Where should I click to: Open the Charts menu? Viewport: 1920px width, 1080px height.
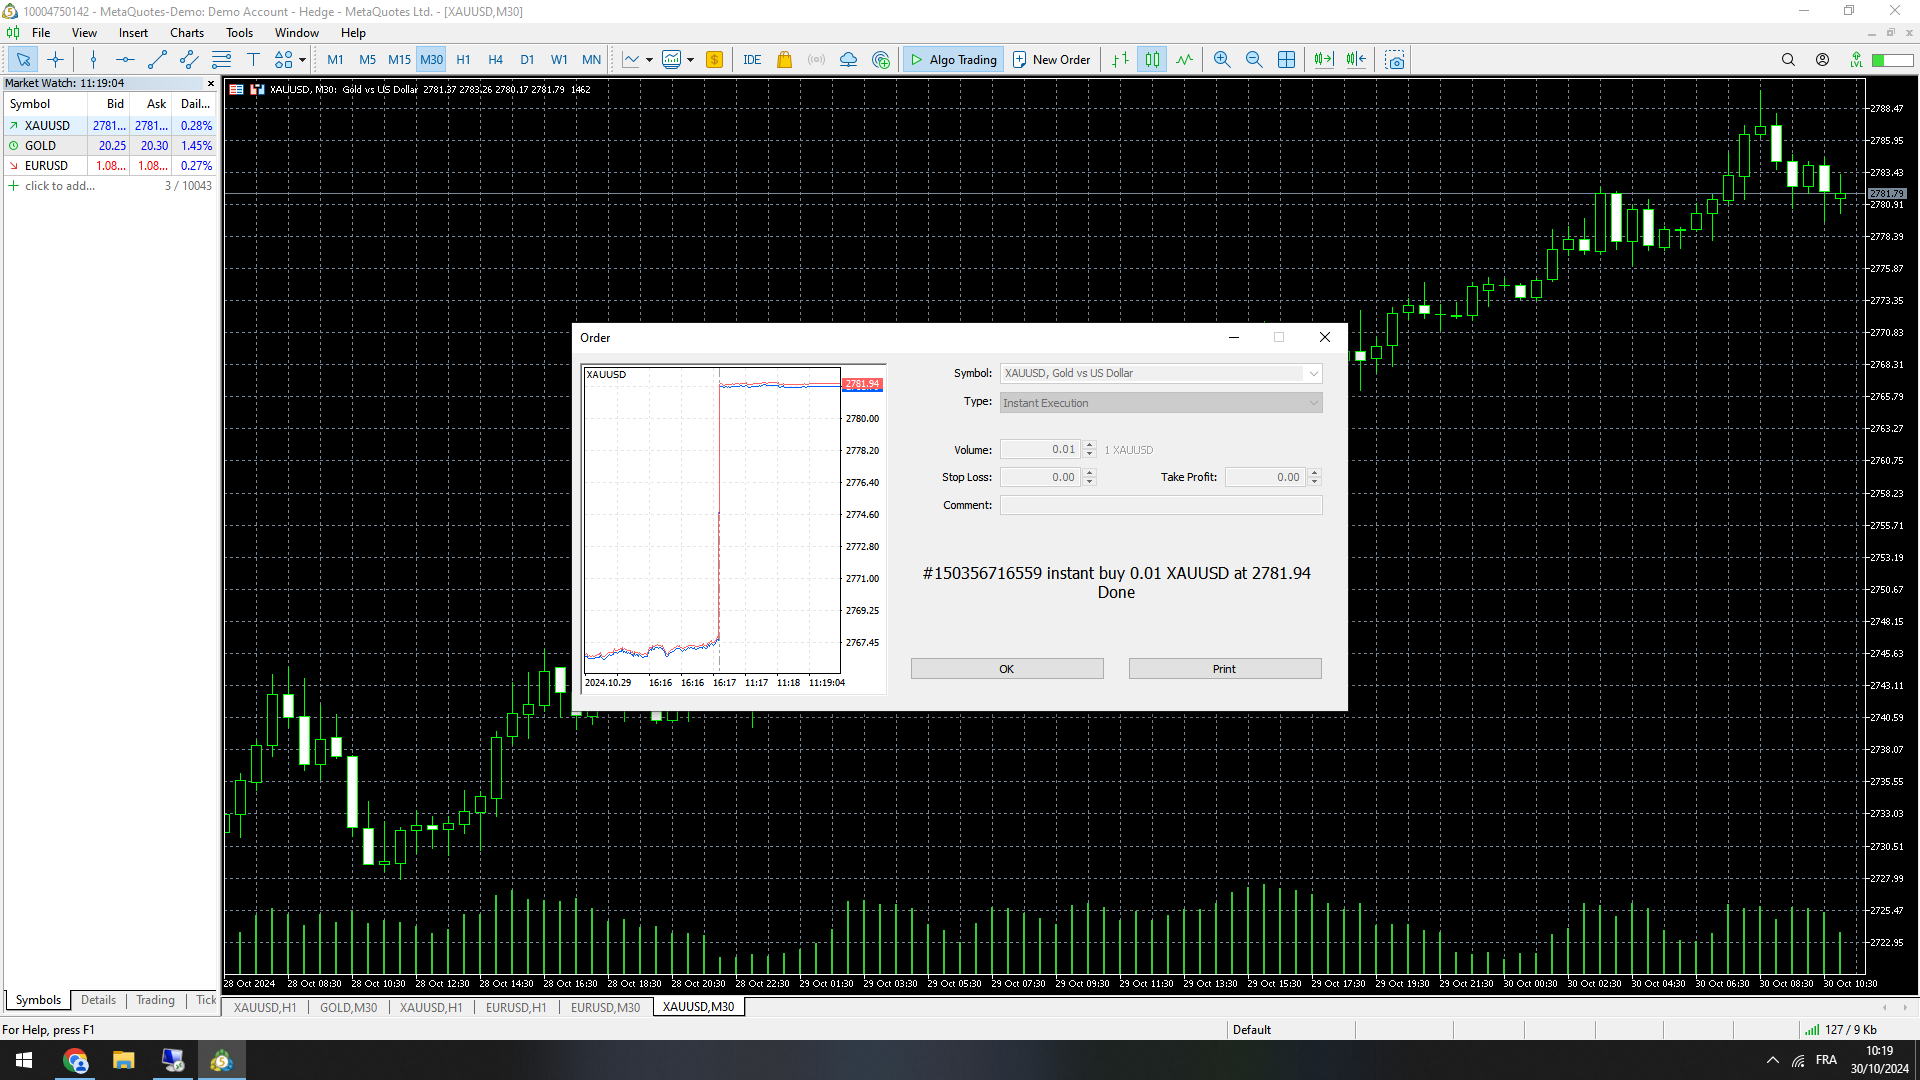[x=187, y=33]
